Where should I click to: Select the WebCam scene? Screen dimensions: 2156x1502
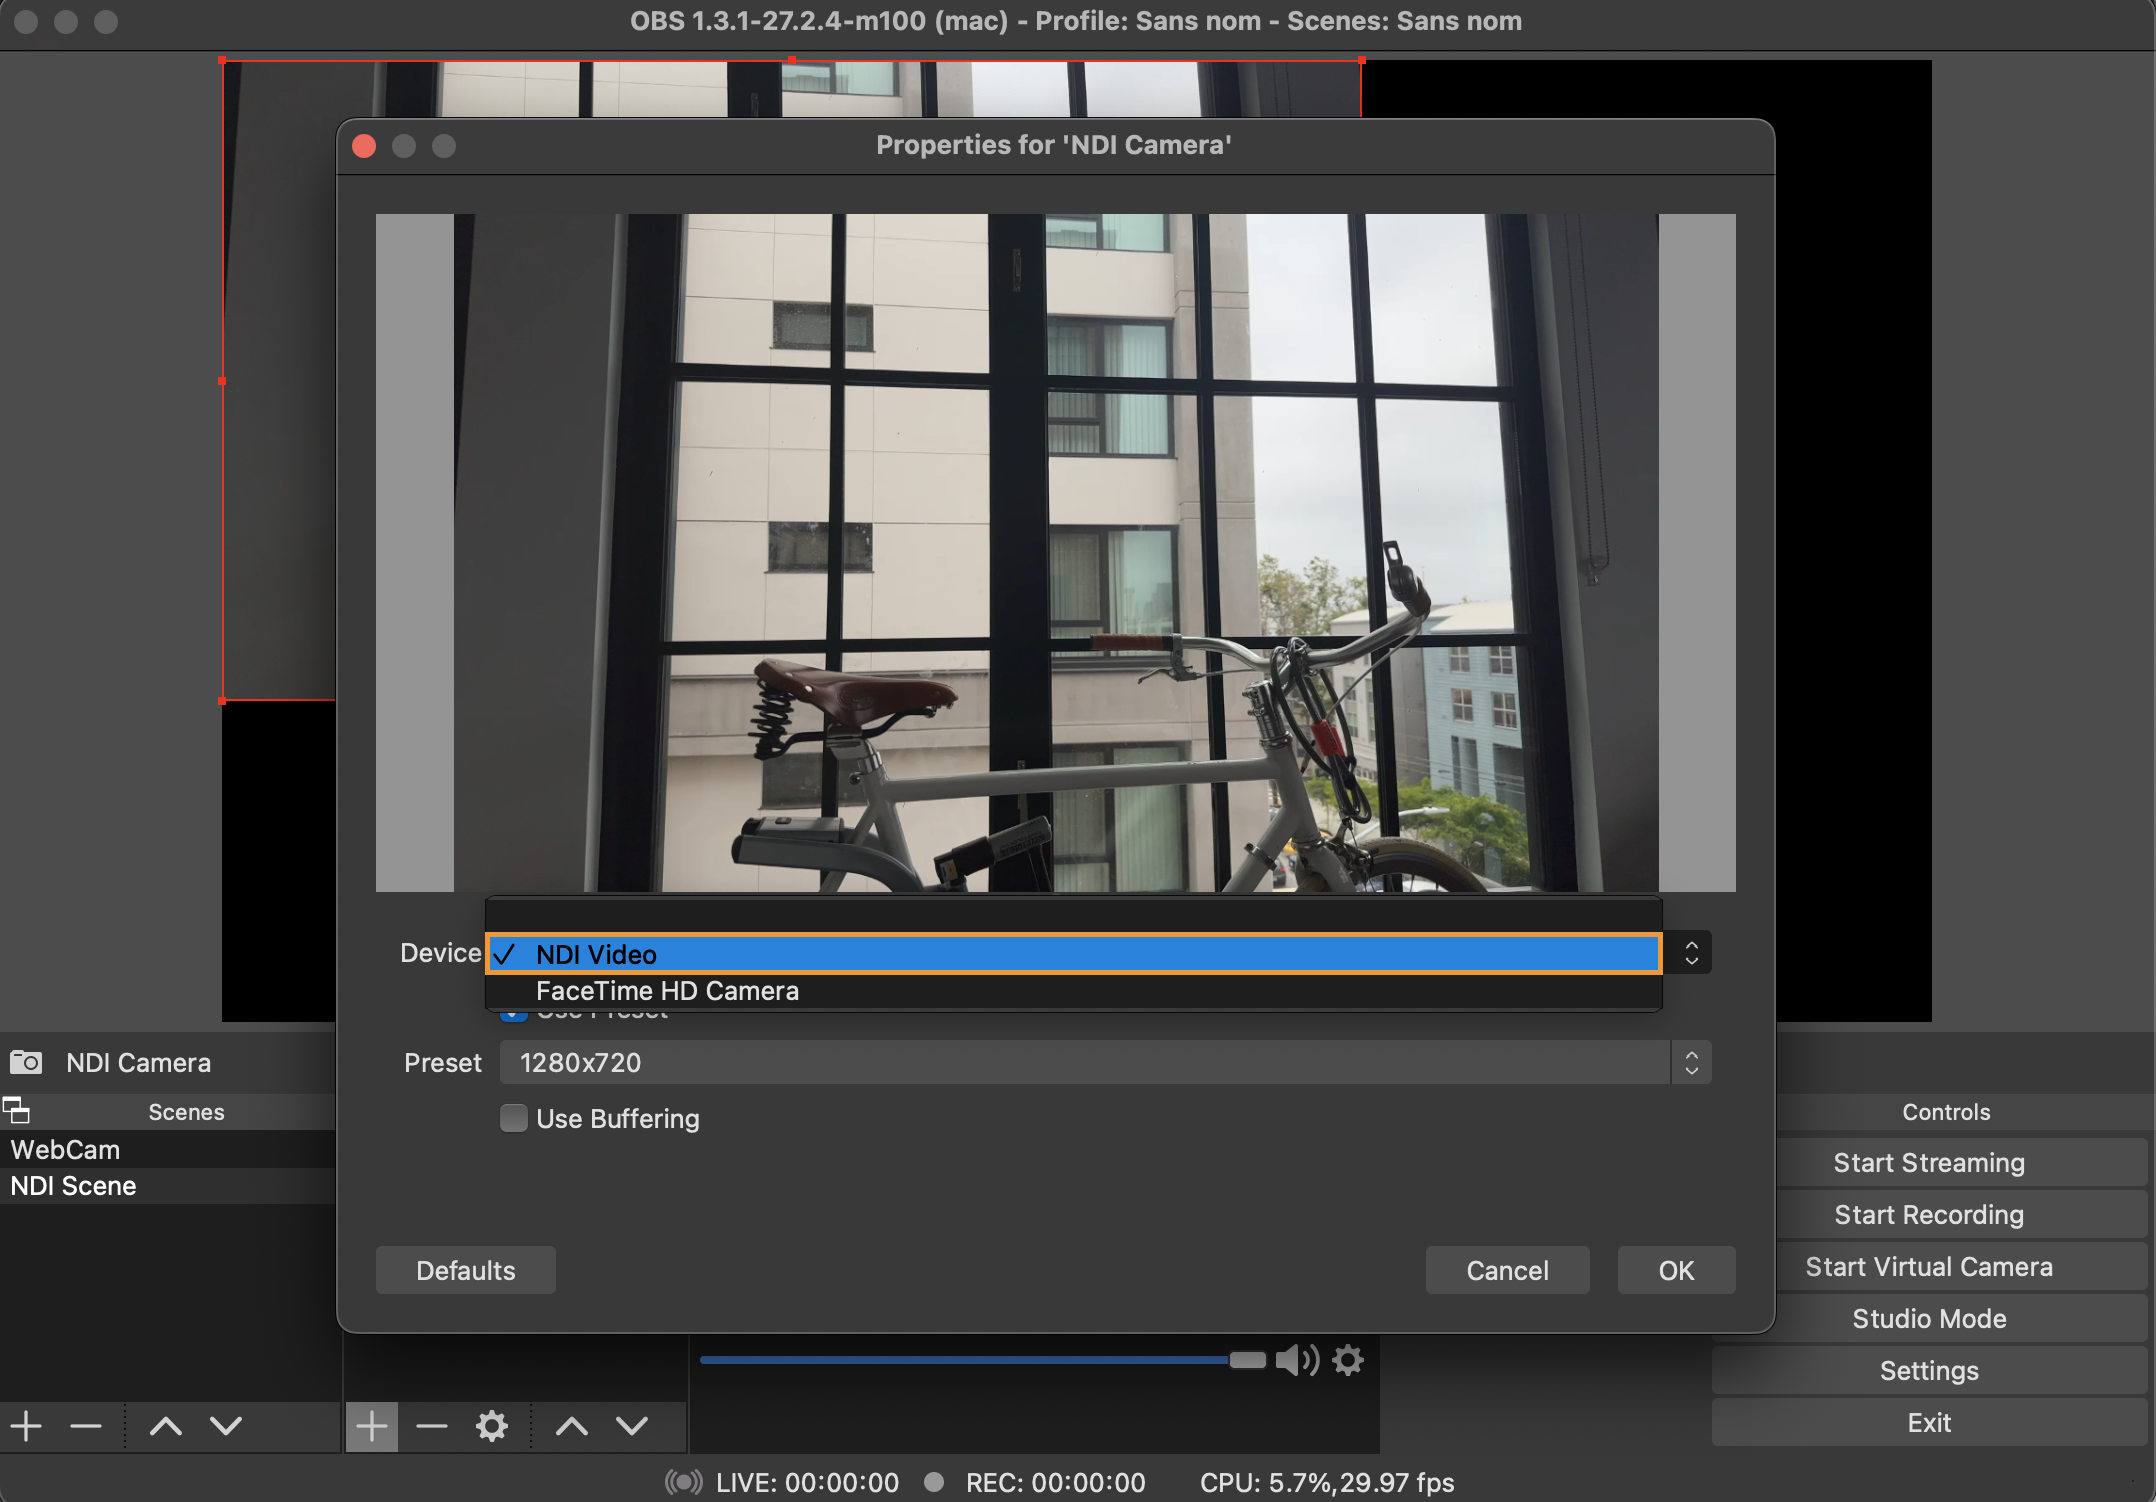pos(66,1150)
